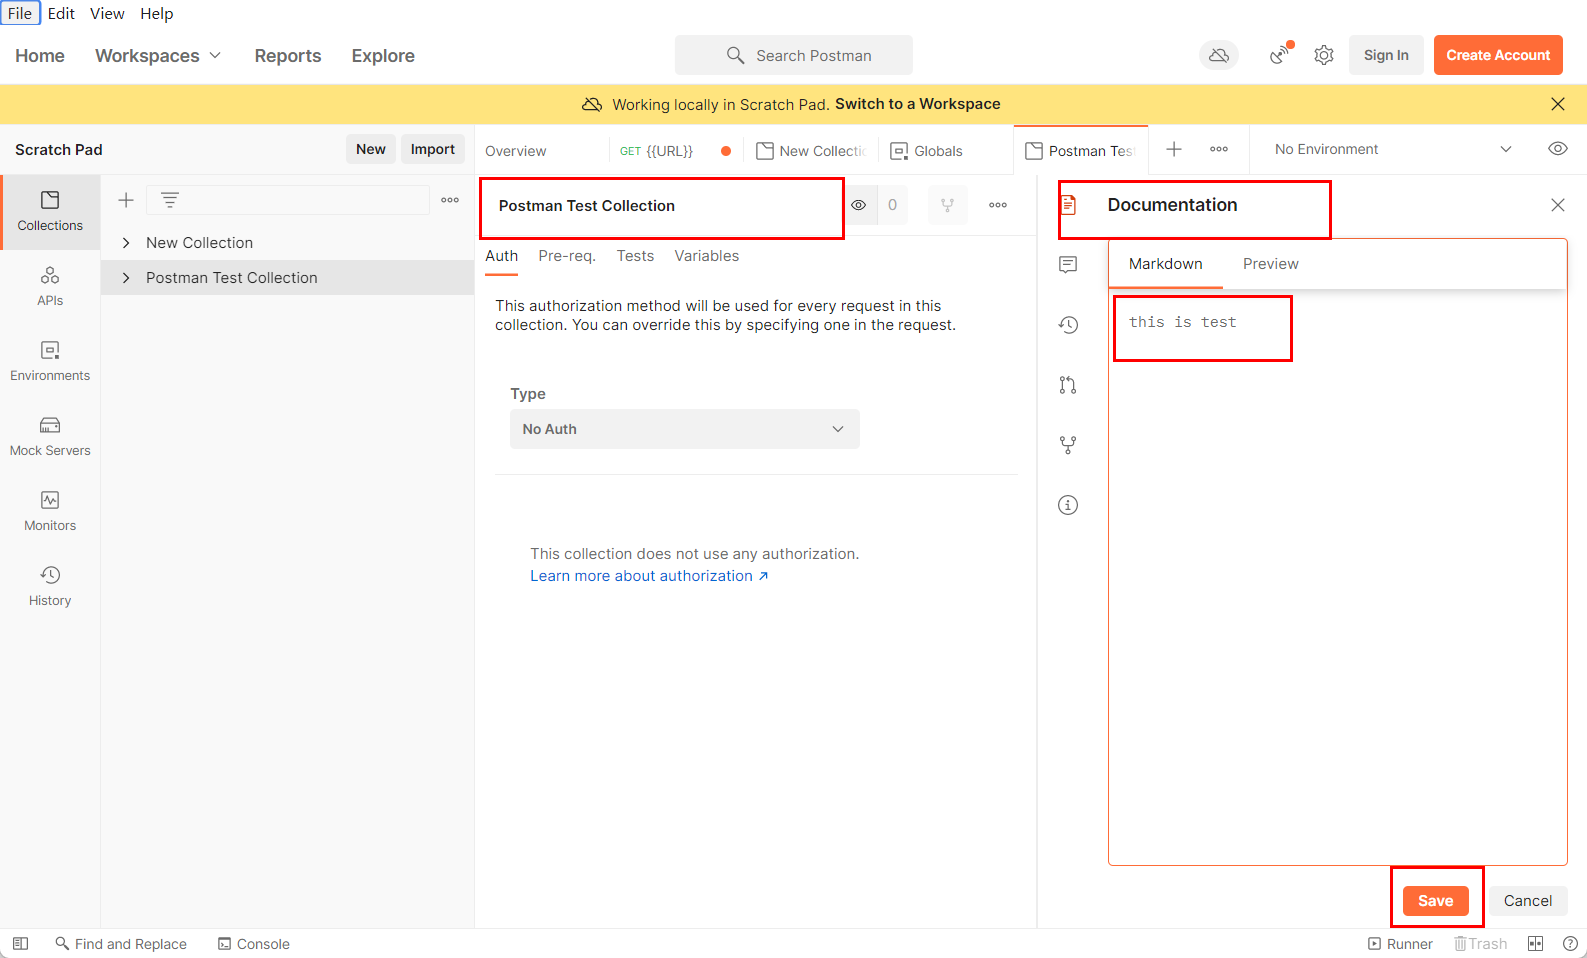Click the Import button

[x=433, y=149]
